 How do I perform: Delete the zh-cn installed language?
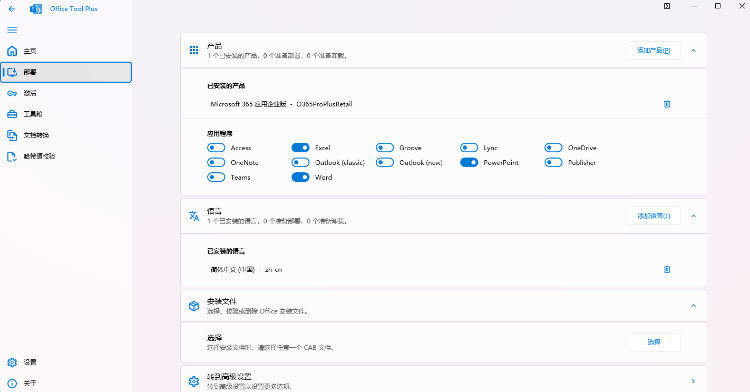pos(667,270)
